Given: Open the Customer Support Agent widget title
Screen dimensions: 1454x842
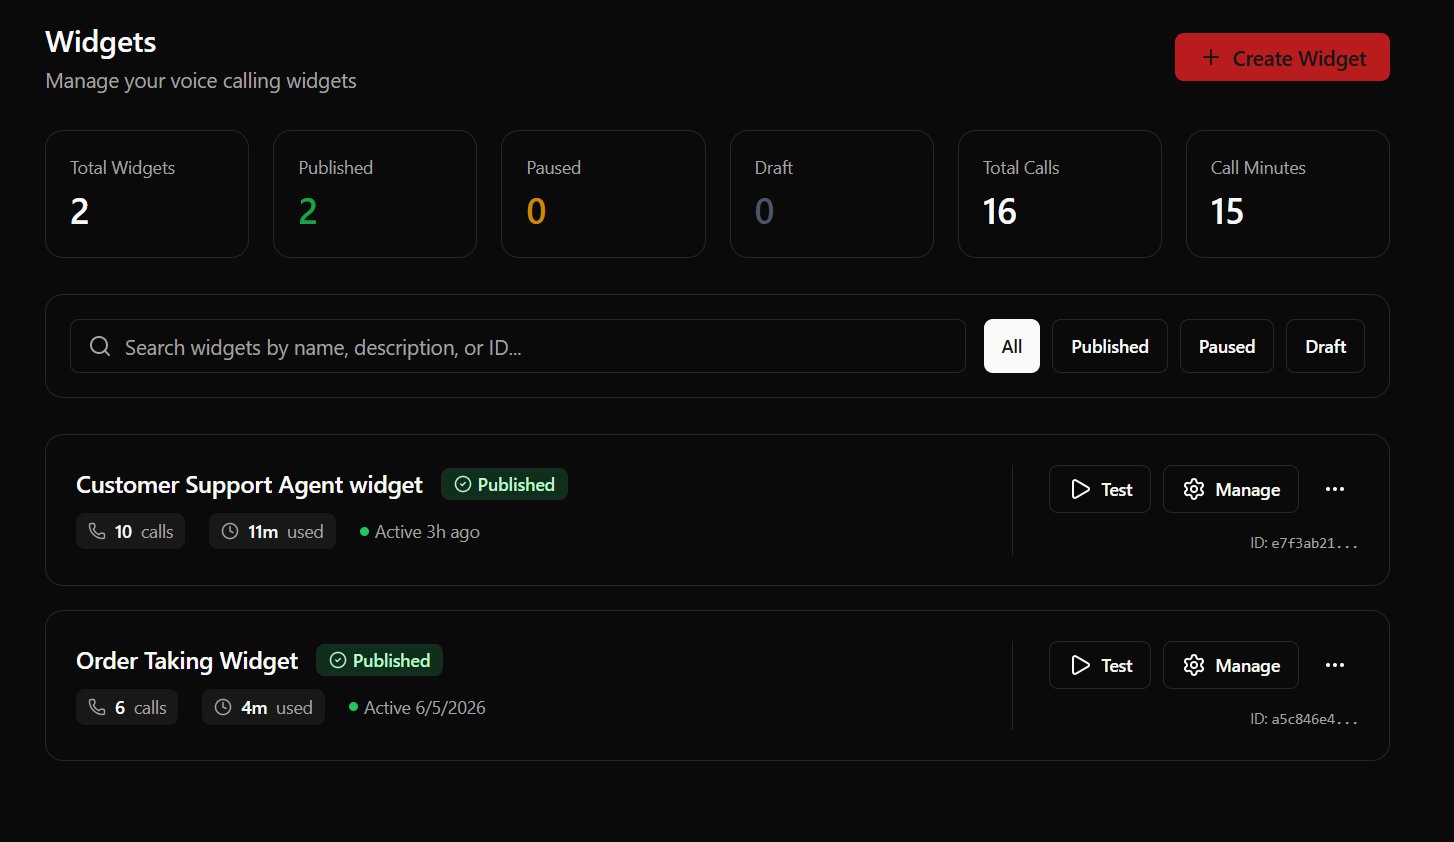Looking at the screenshot, I should pos(249,485).
